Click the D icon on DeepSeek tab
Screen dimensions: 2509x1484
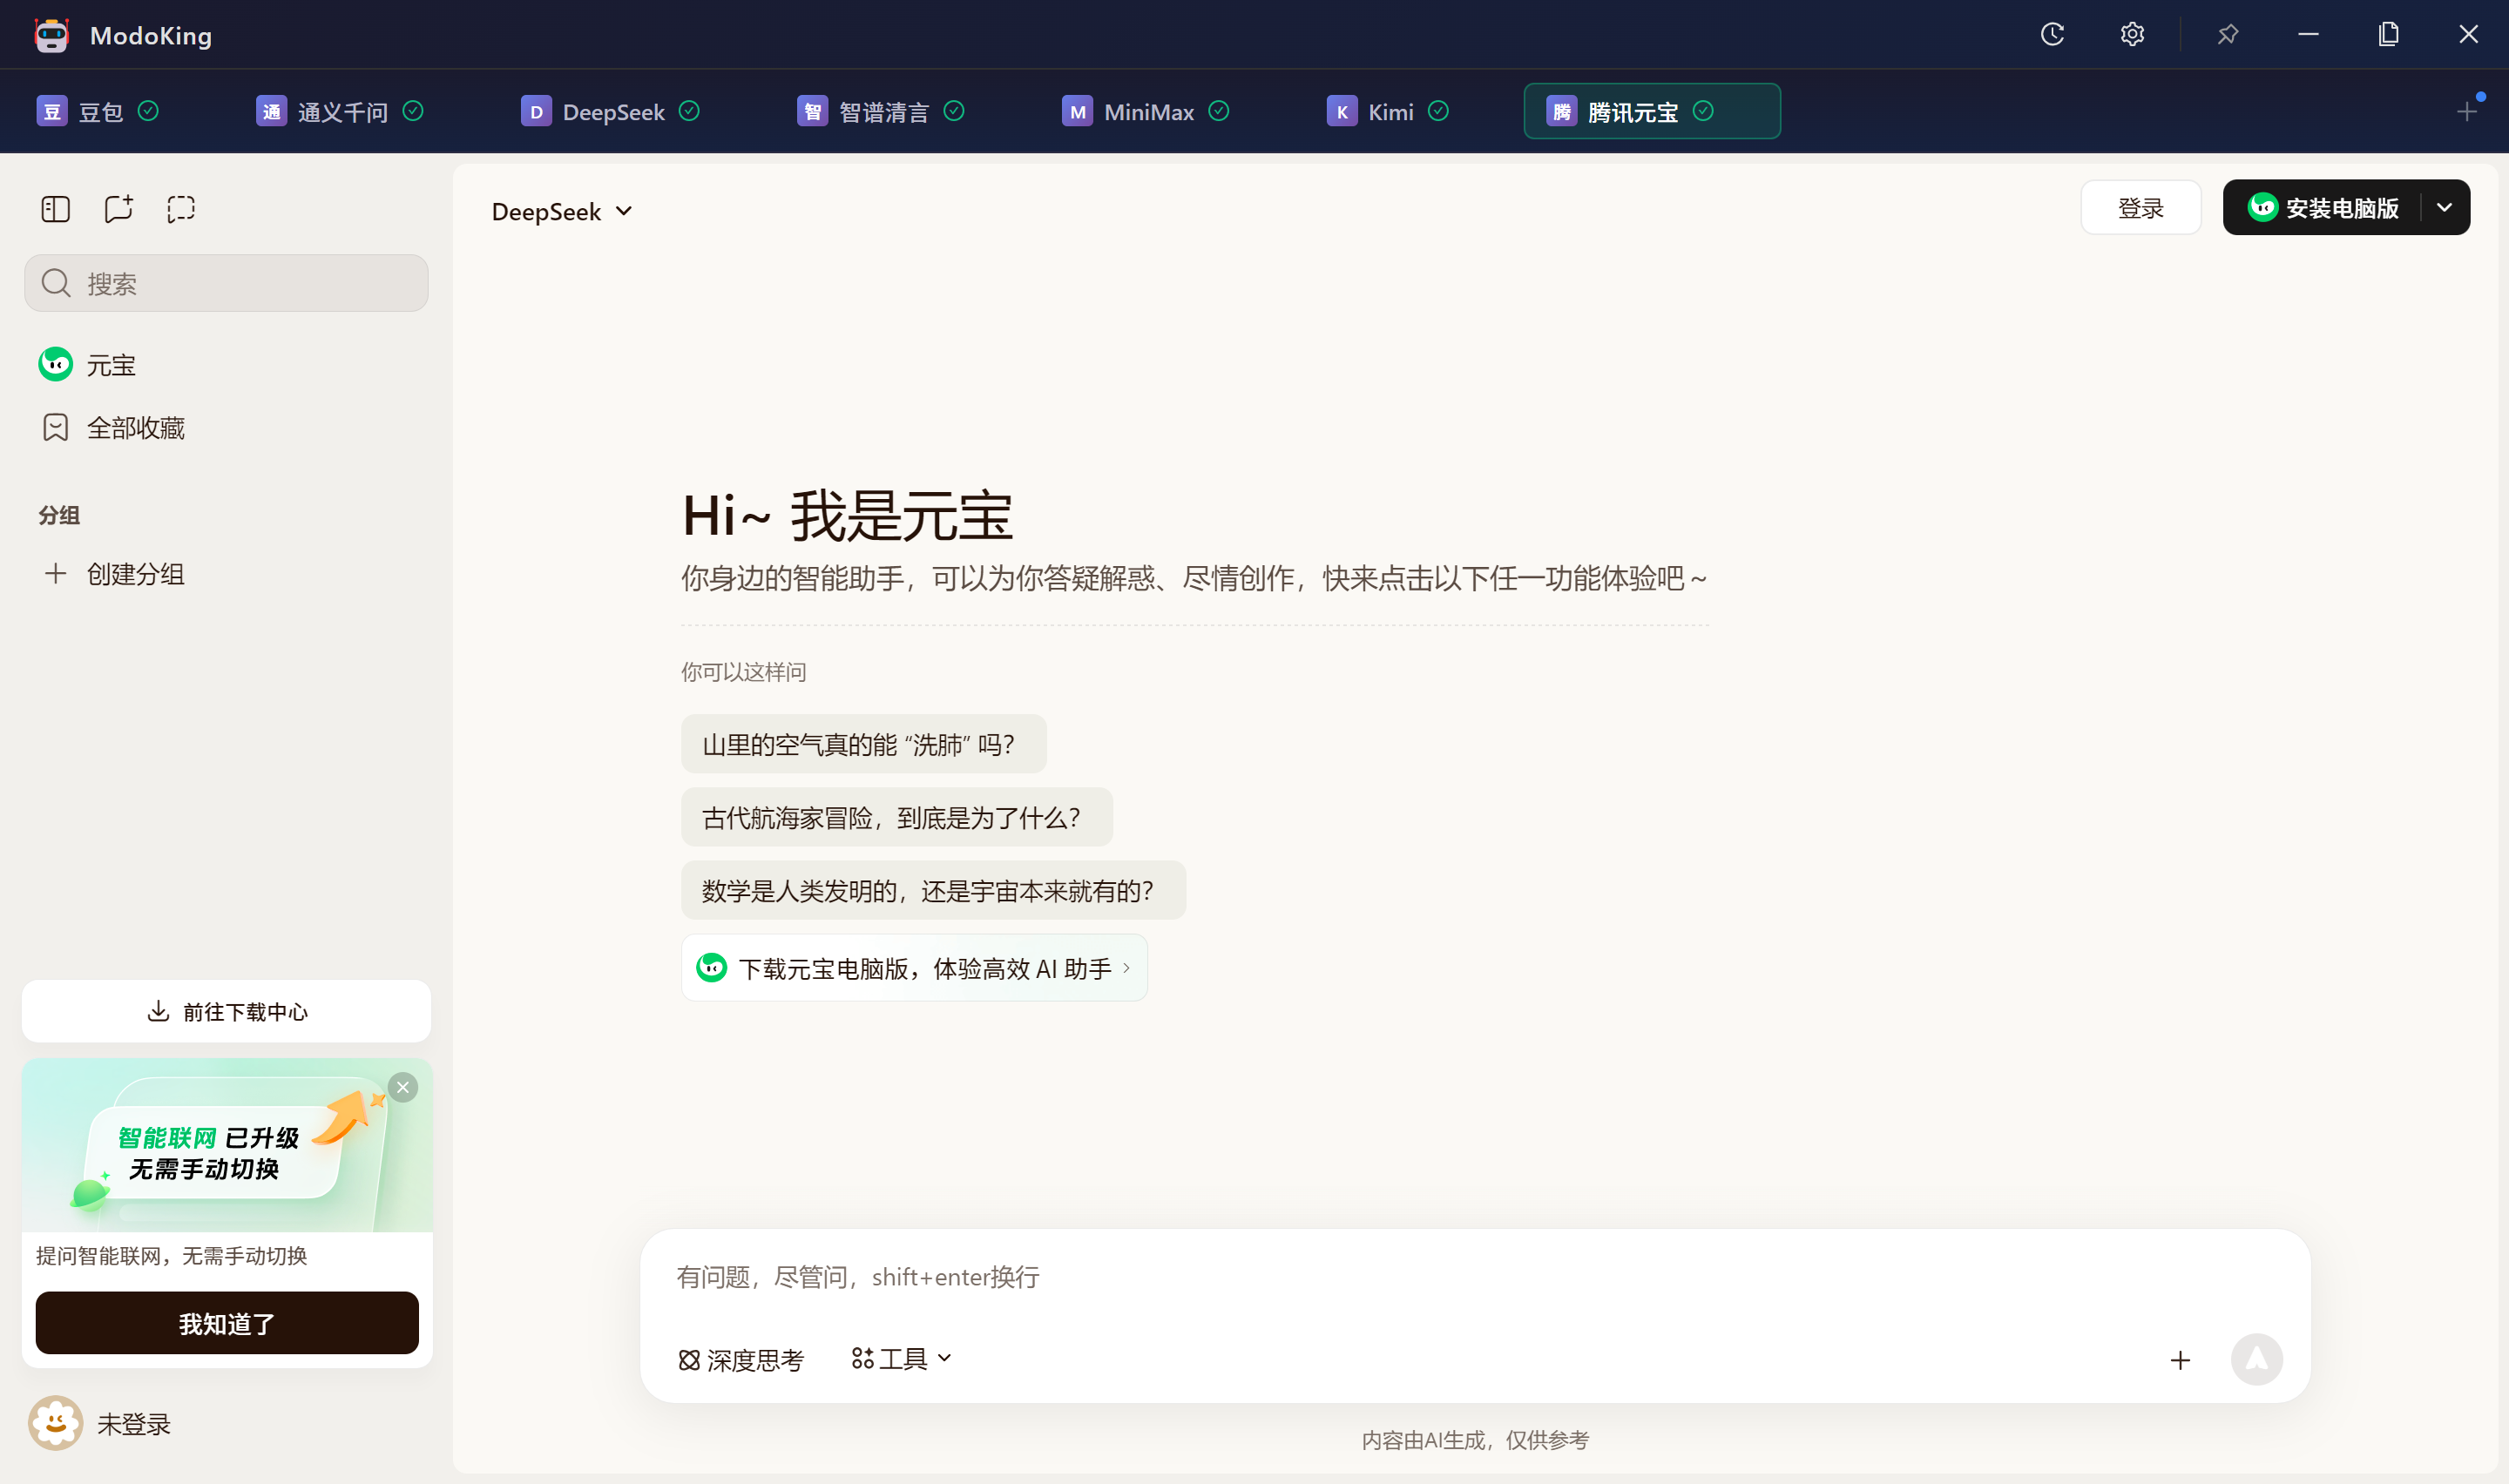click(536, 111)
